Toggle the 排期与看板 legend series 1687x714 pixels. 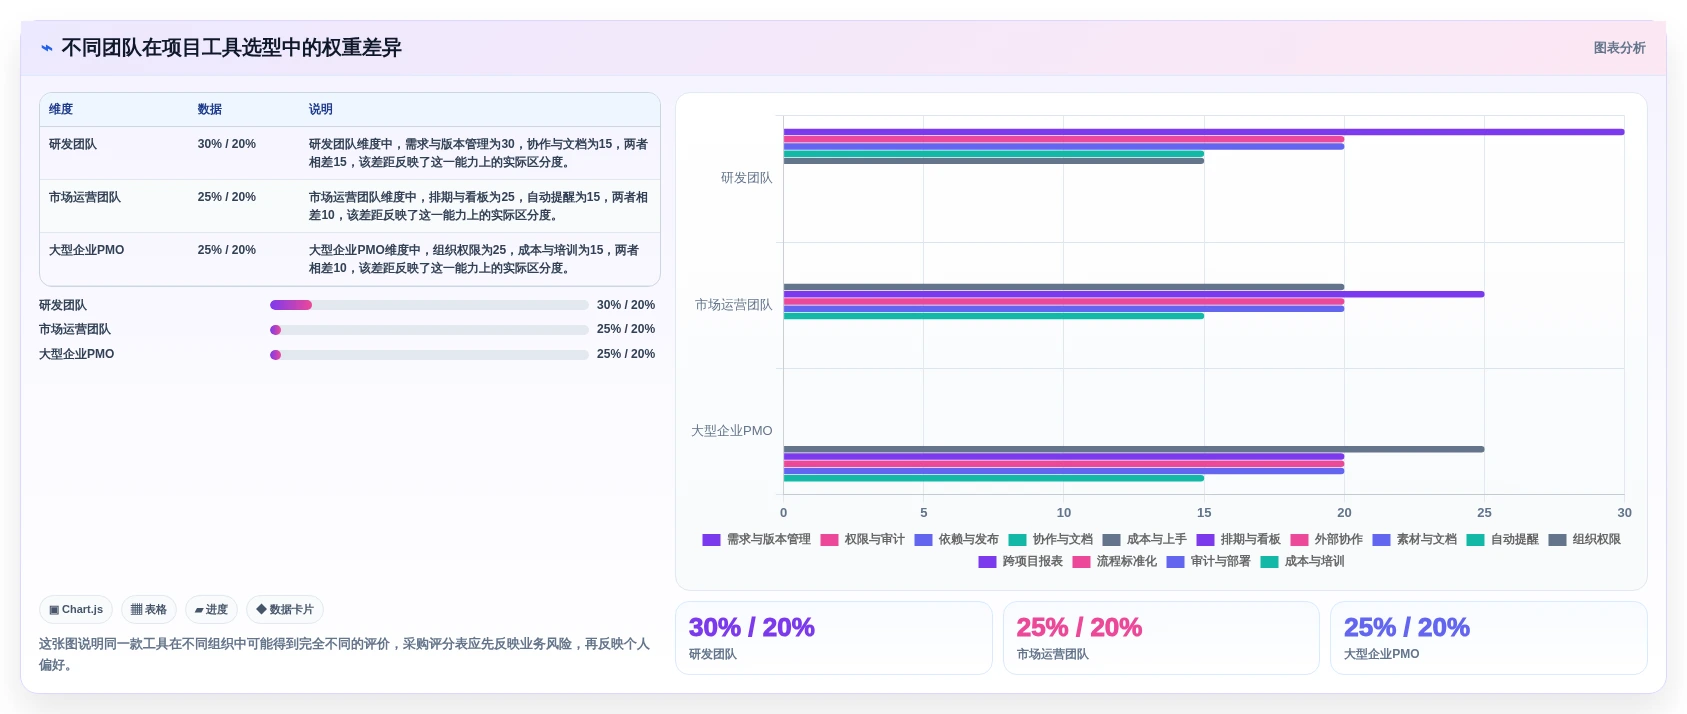[x=1238, y=539]
